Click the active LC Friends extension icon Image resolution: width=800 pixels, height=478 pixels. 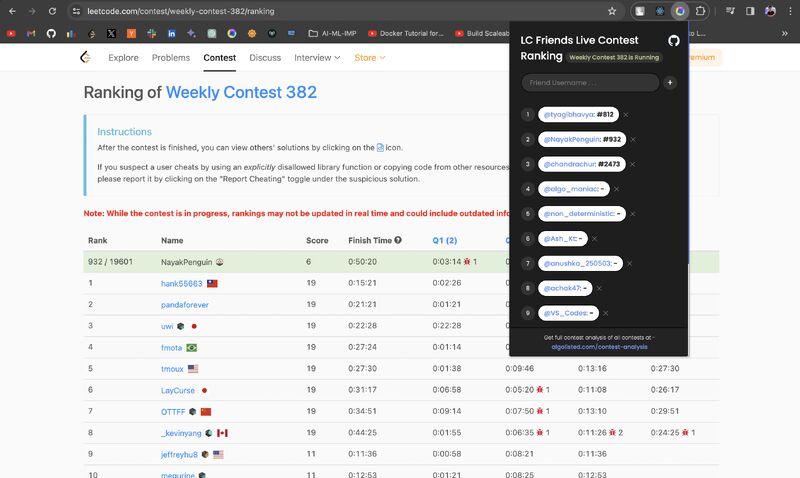point(680,11)
